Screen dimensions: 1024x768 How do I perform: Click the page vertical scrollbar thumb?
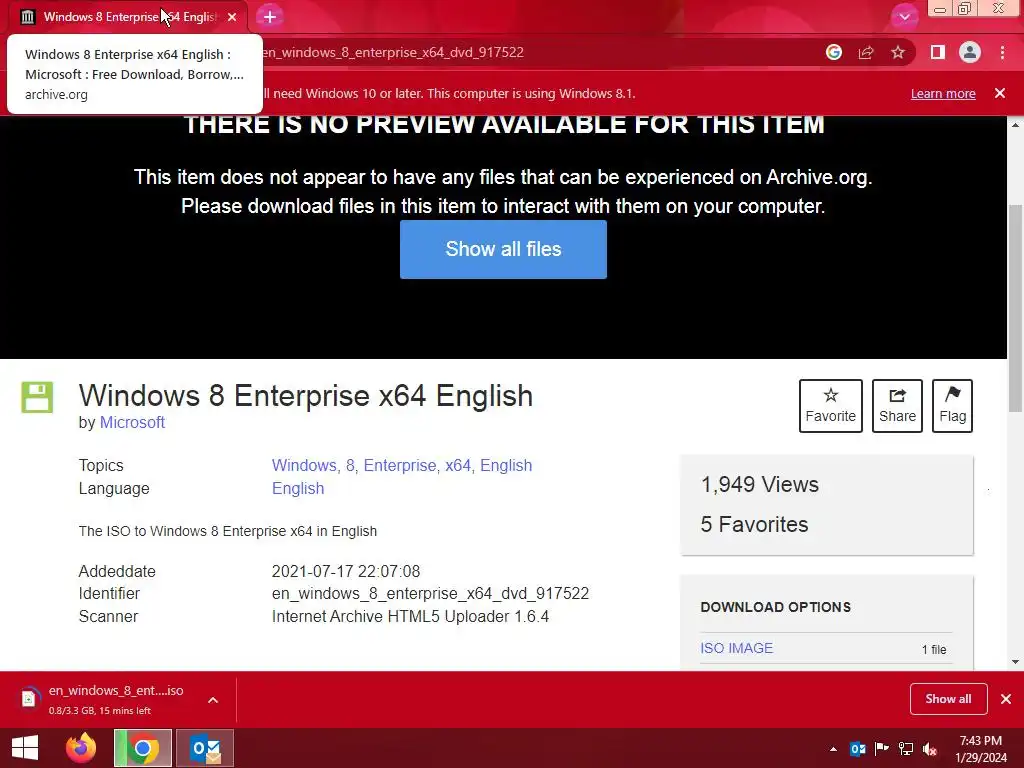1016,308
